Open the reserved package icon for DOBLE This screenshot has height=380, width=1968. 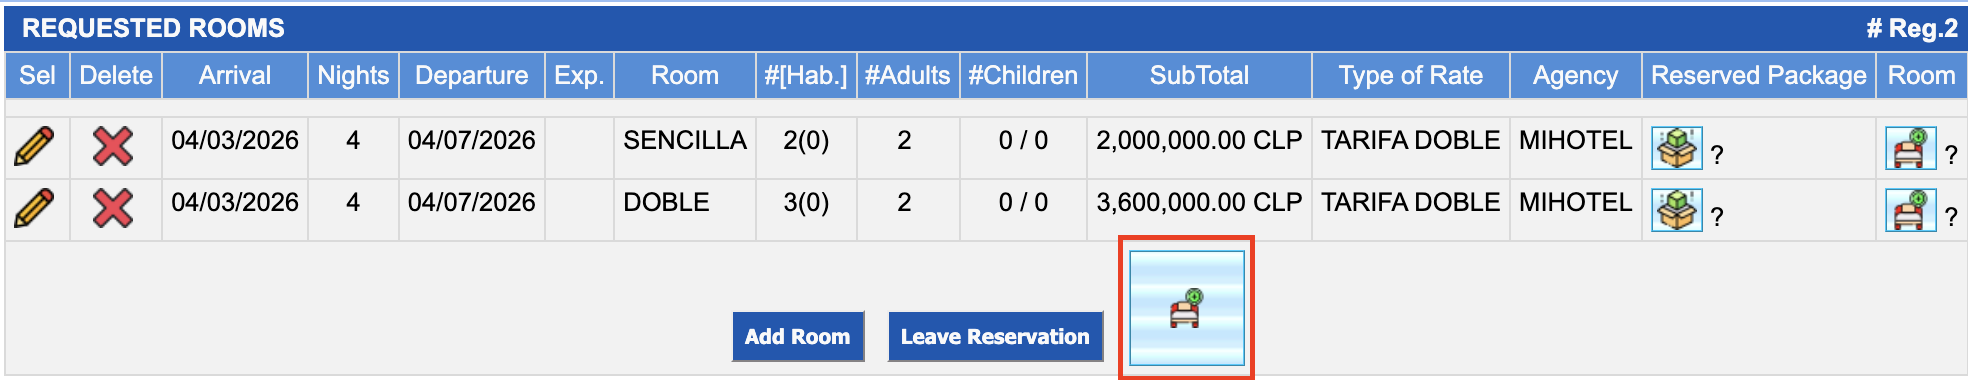tap(1677, 210)
